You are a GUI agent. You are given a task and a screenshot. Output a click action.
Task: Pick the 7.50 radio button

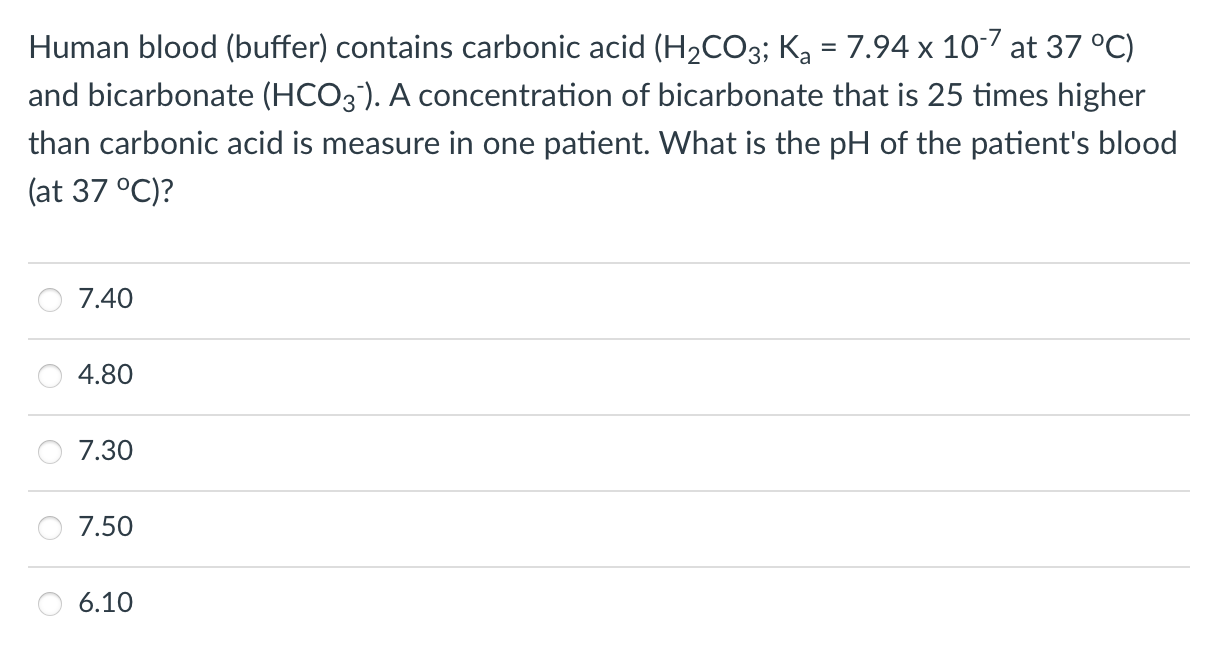51,527
